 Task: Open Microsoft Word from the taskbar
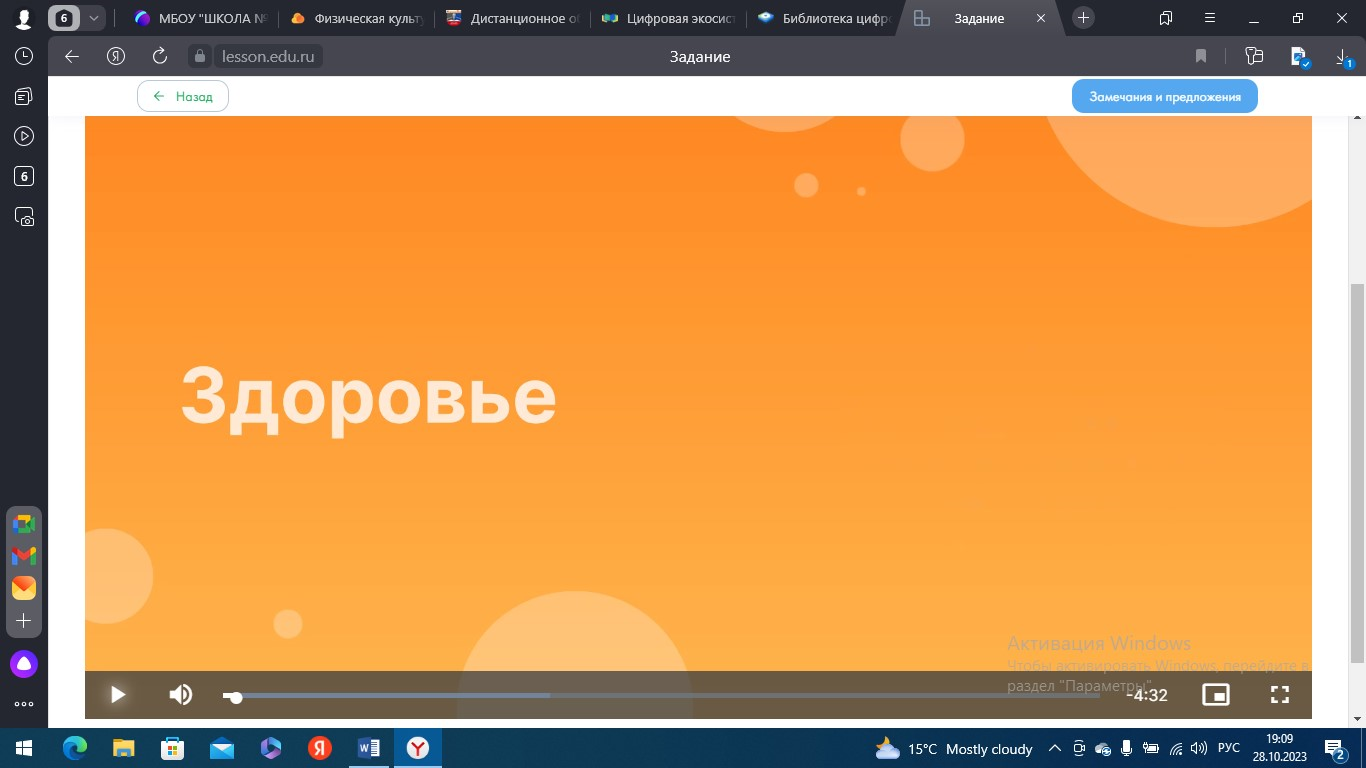[369, 748]
